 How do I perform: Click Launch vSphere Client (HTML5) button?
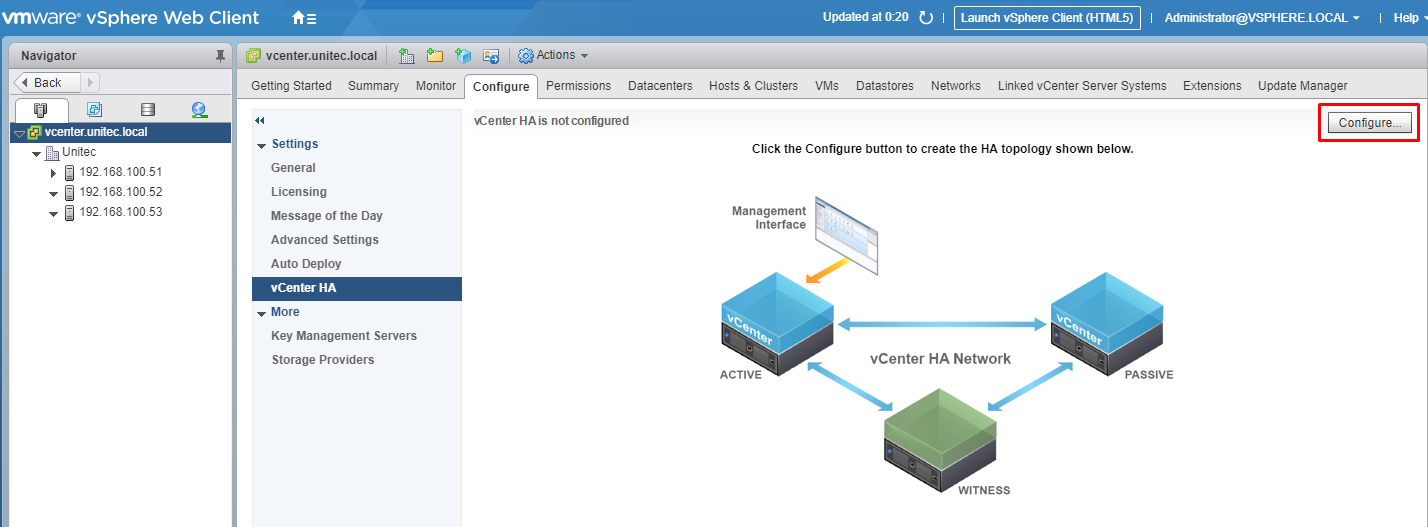tap(1047, 18)
